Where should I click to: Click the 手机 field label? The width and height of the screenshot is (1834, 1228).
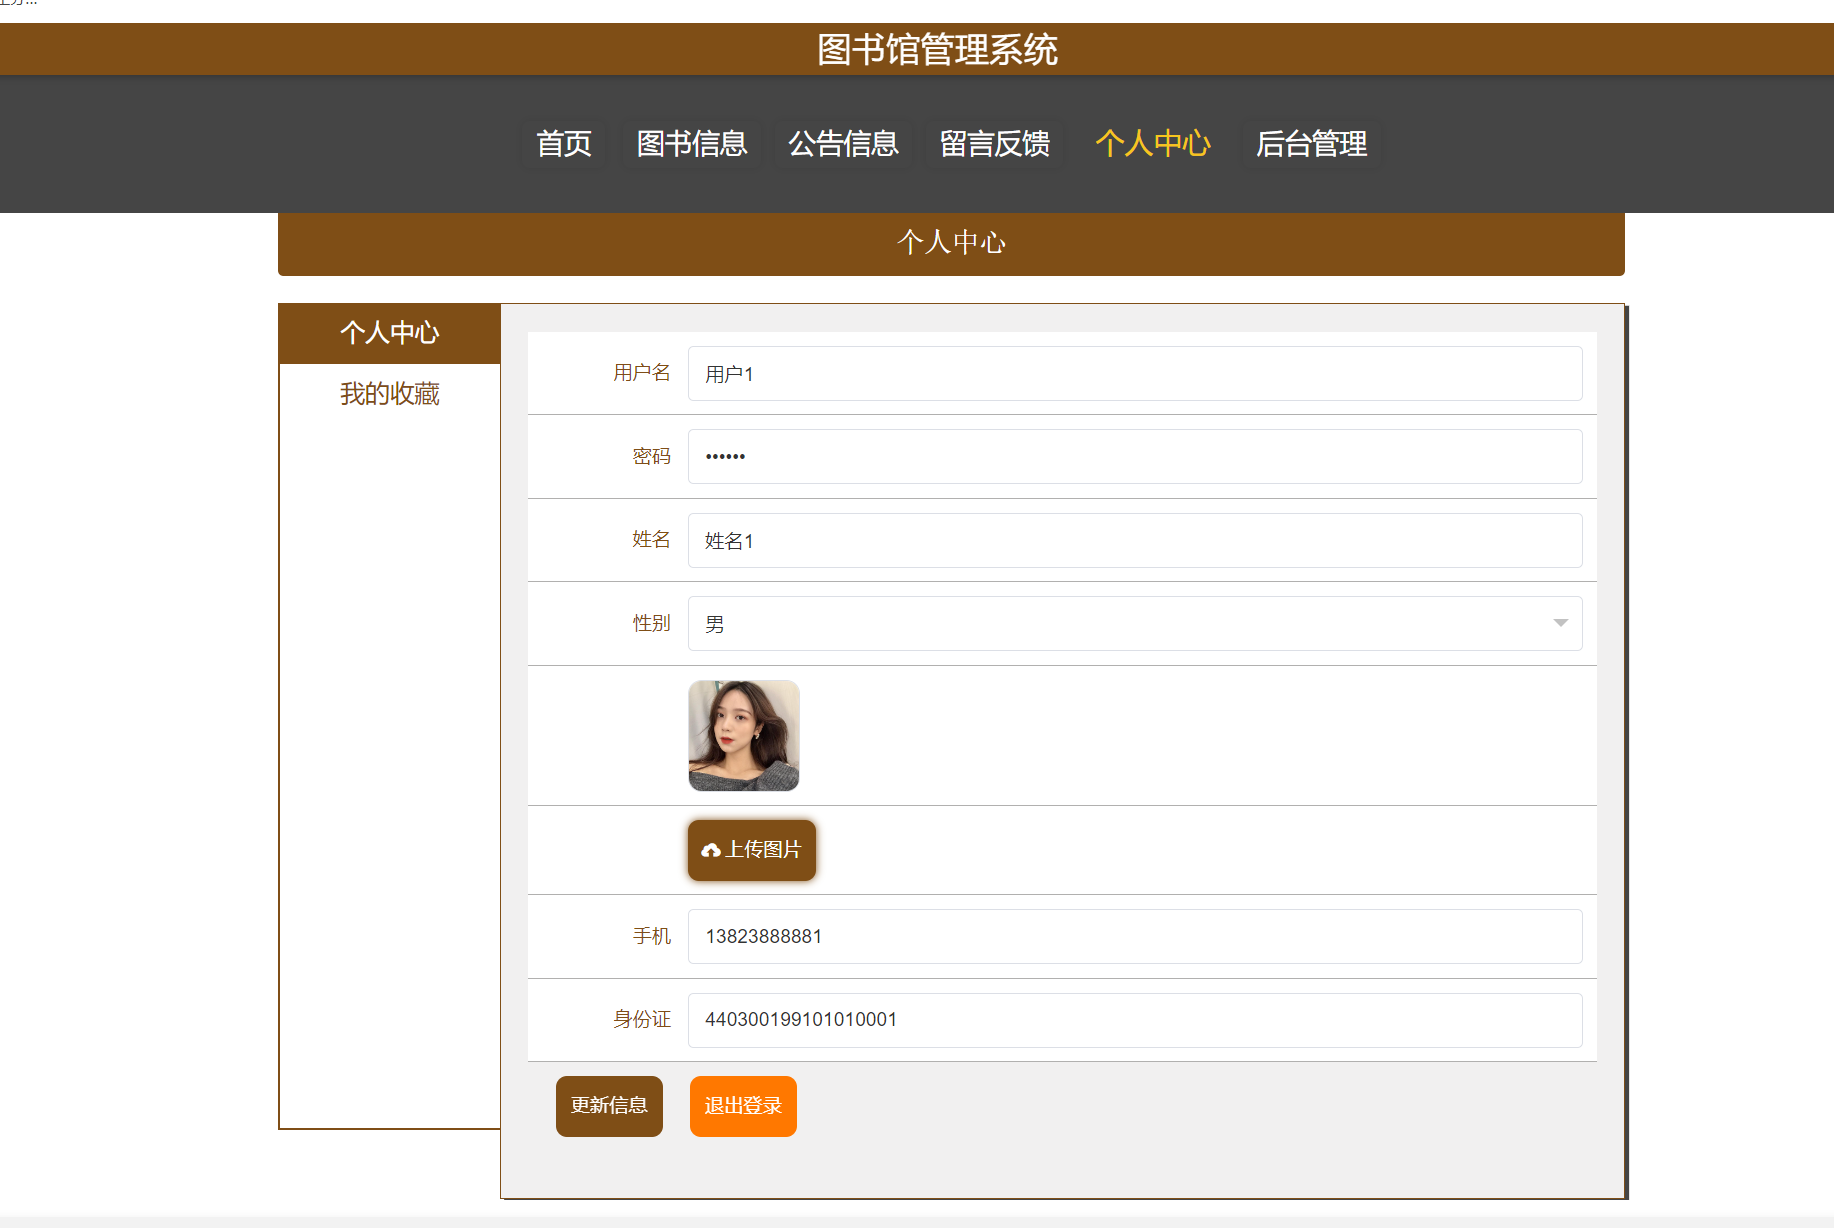pos(652,936)
